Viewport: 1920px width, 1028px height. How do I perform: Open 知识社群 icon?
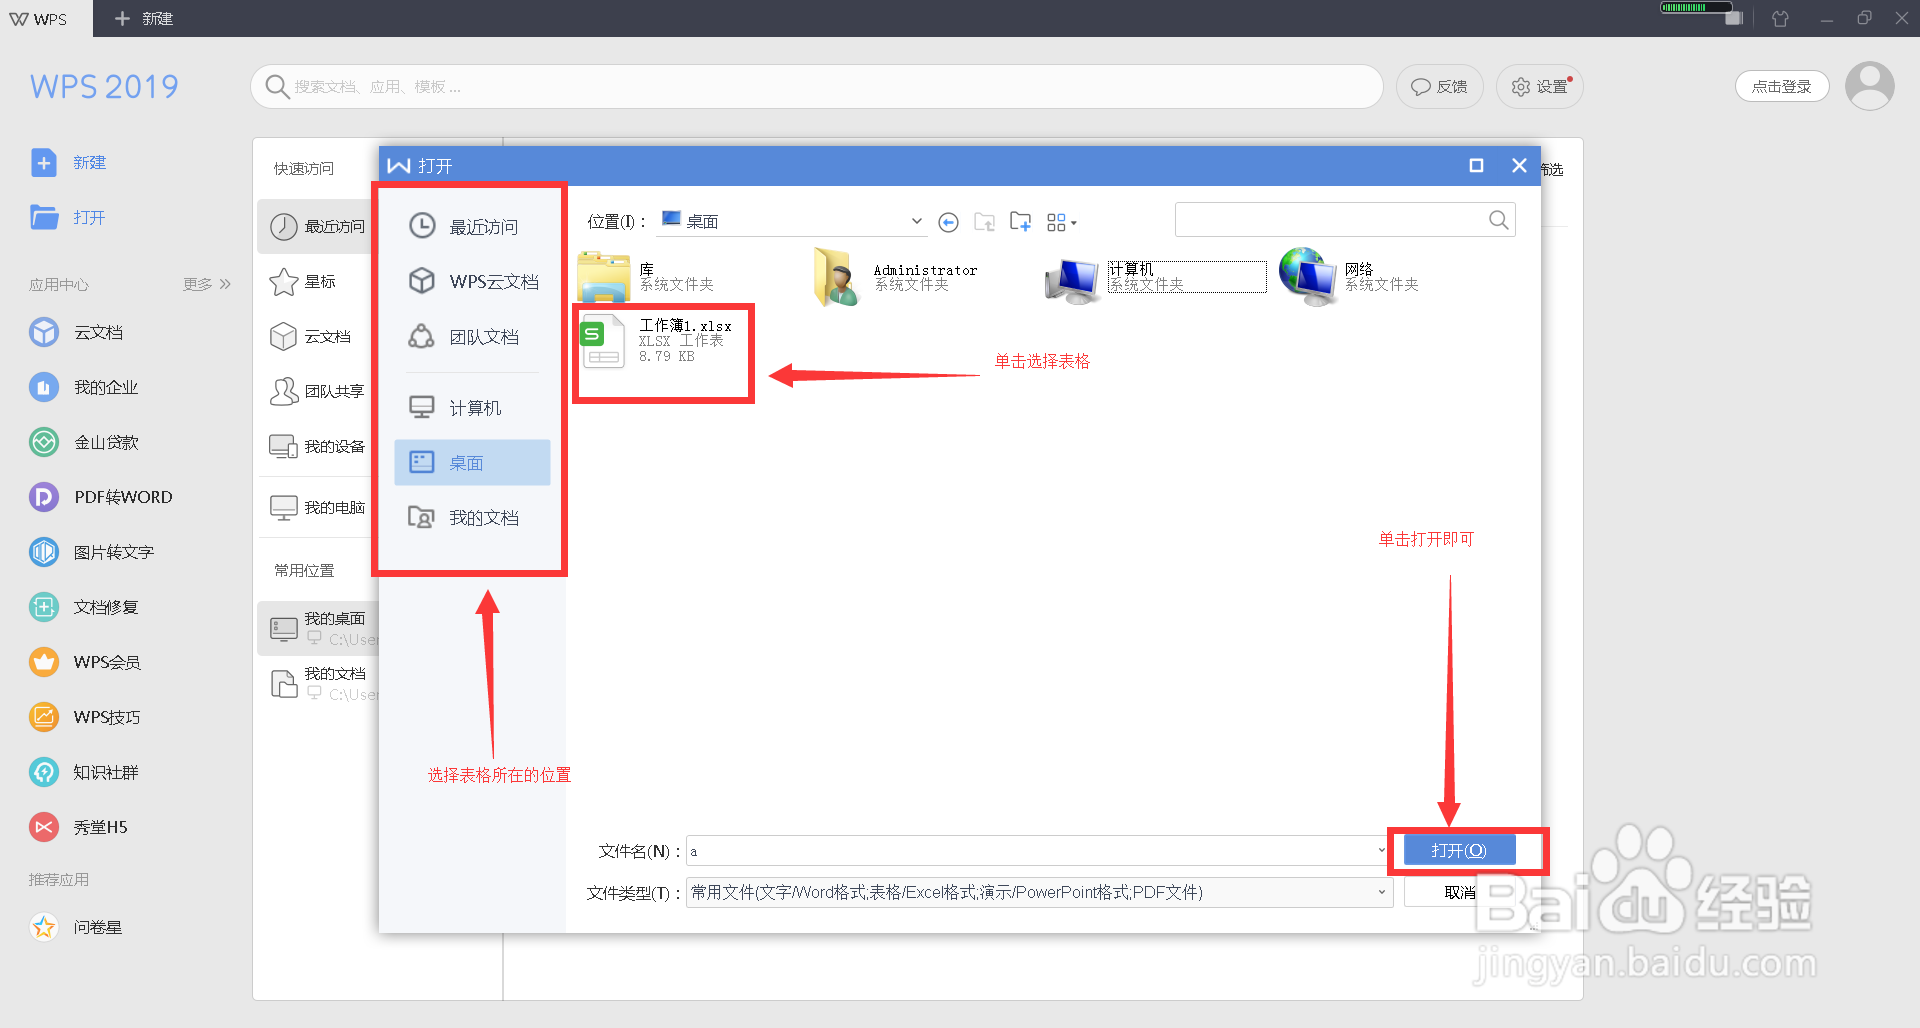coord(44,772)
